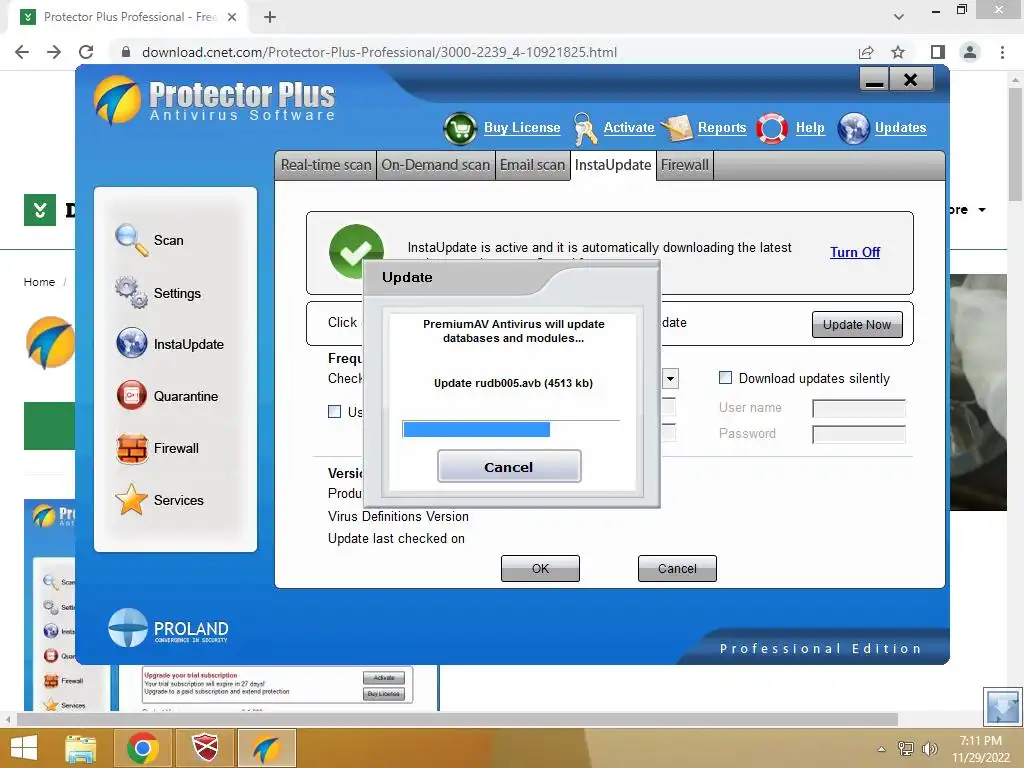1024x768 pixels.
Task: Click the Turn Off link
Action: 855,252
